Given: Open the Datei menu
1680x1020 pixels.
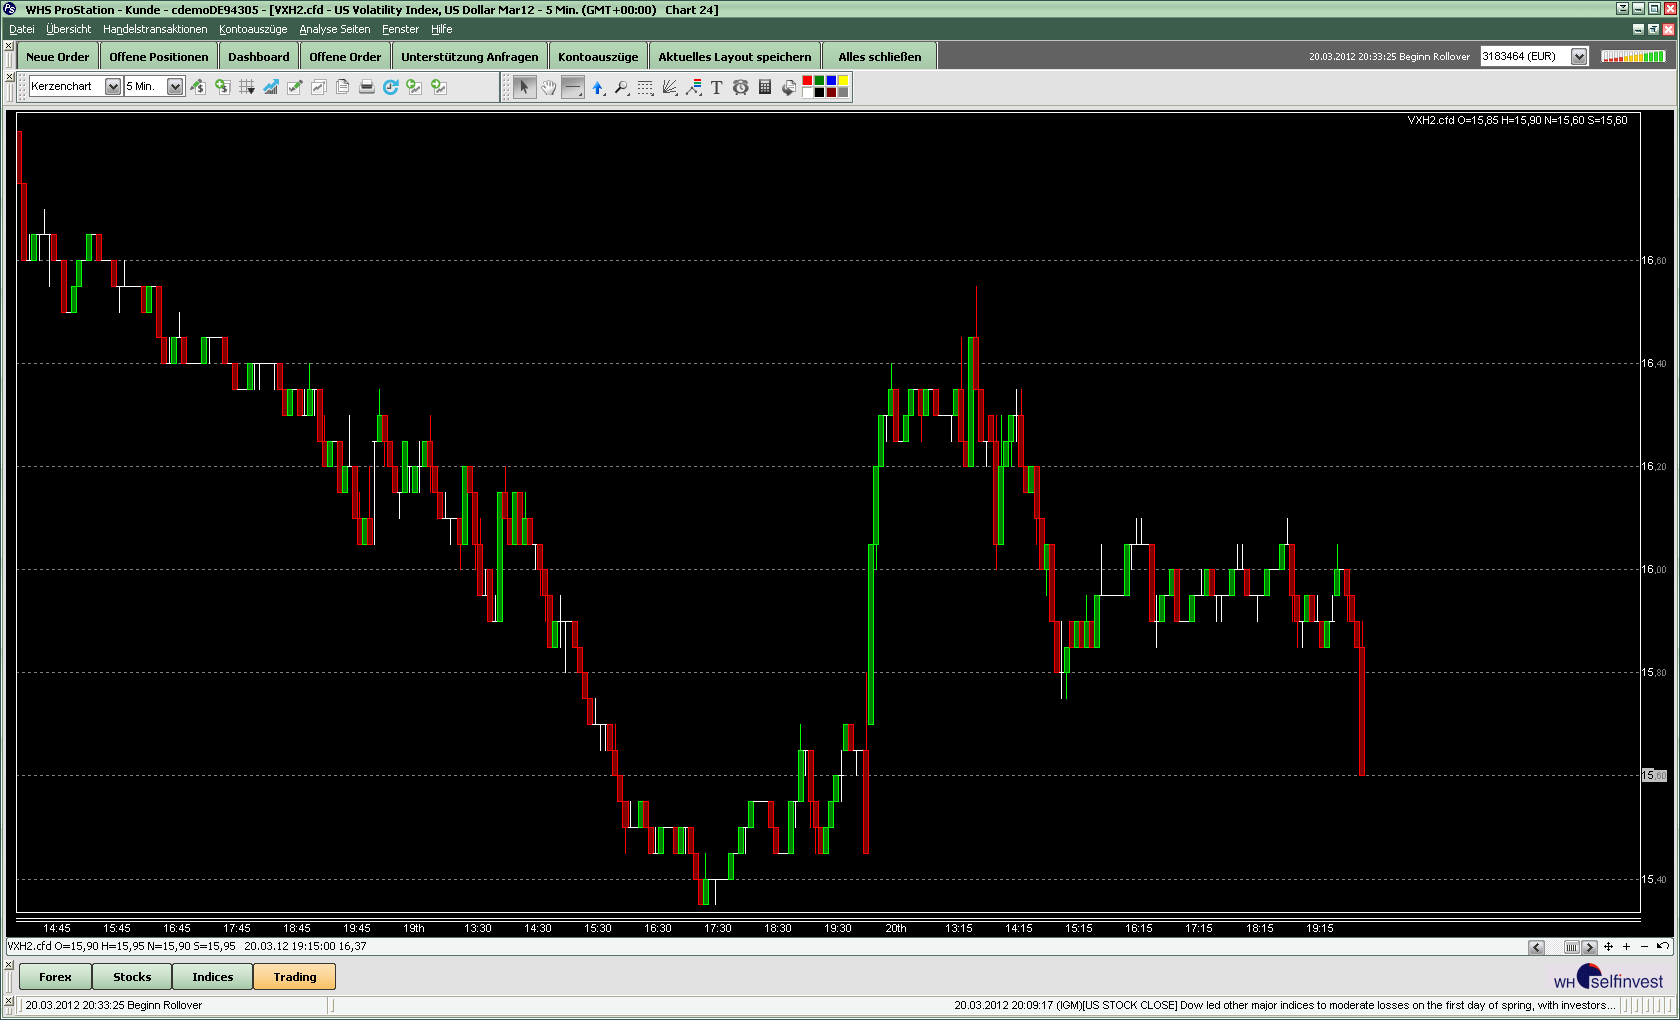Looking at the screenshot, I should (x=21, y=29).
